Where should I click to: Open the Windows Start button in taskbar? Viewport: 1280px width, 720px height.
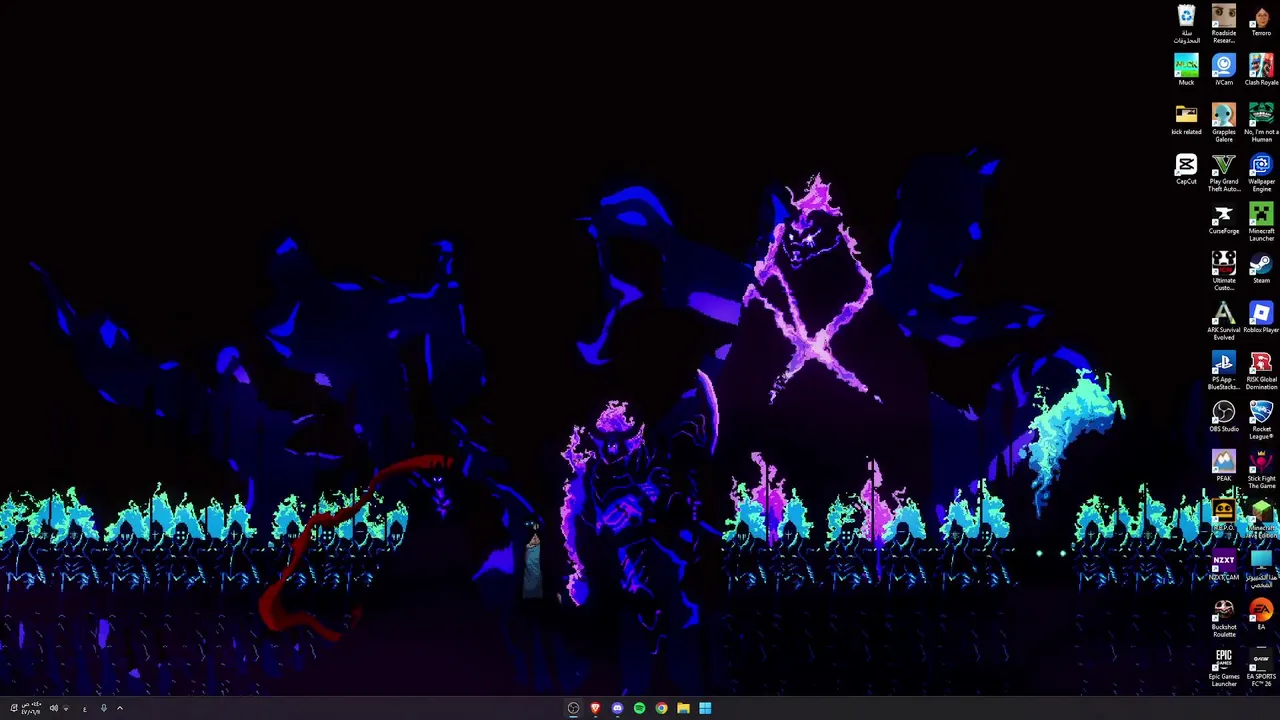coord(705,708)
